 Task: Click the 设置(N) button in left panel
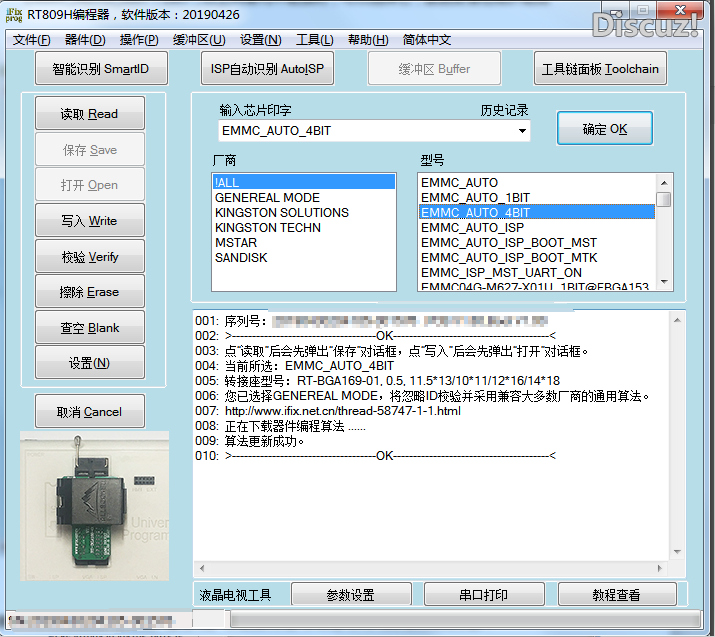(x=90, y=363)
